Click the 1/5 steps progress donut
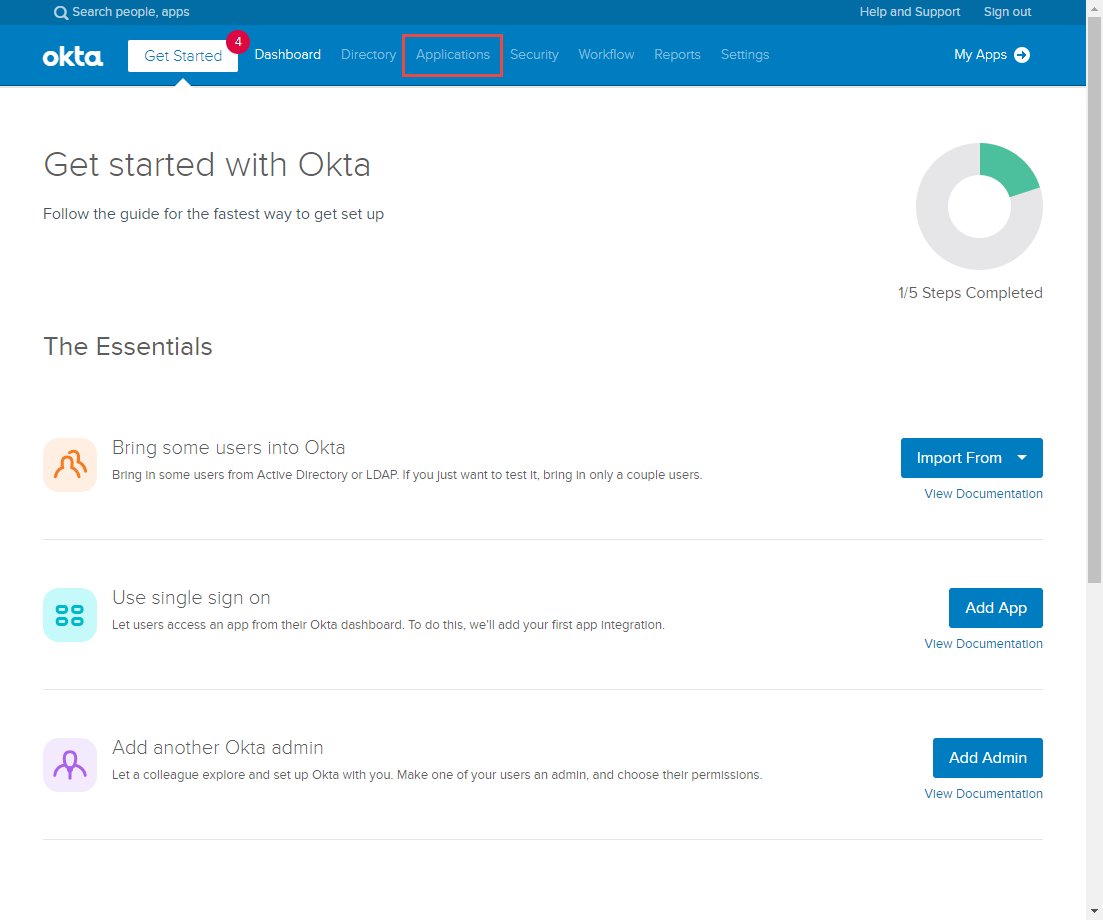 (979, 207)
